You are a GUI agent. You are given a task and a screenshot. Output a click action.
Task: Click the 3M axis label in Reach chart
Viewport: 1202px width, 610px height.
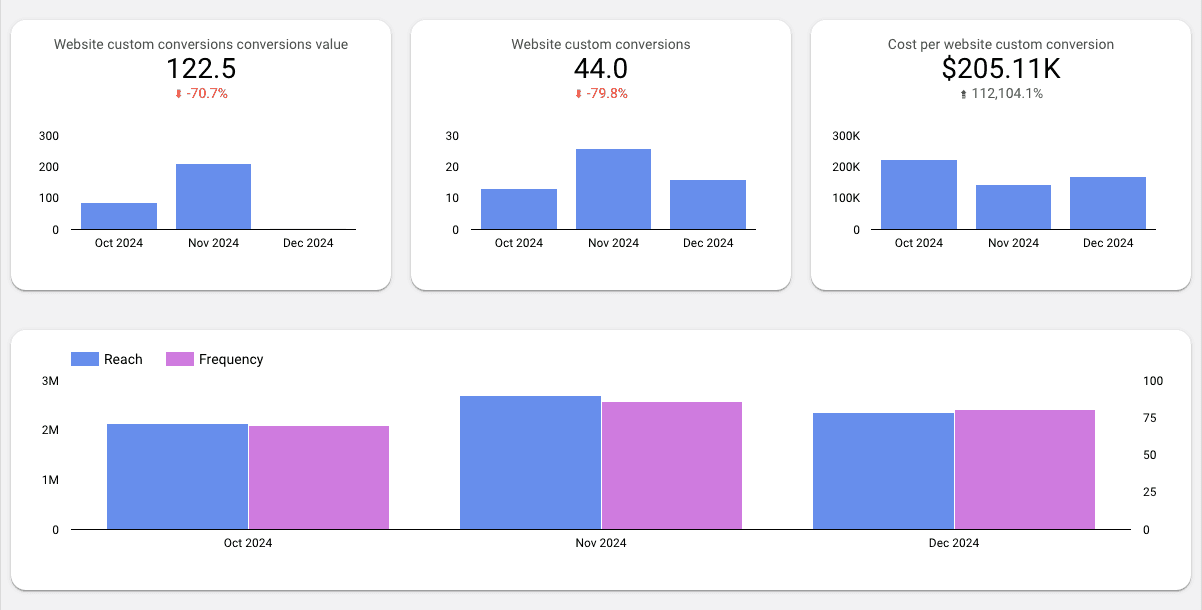tap(50, 381)
